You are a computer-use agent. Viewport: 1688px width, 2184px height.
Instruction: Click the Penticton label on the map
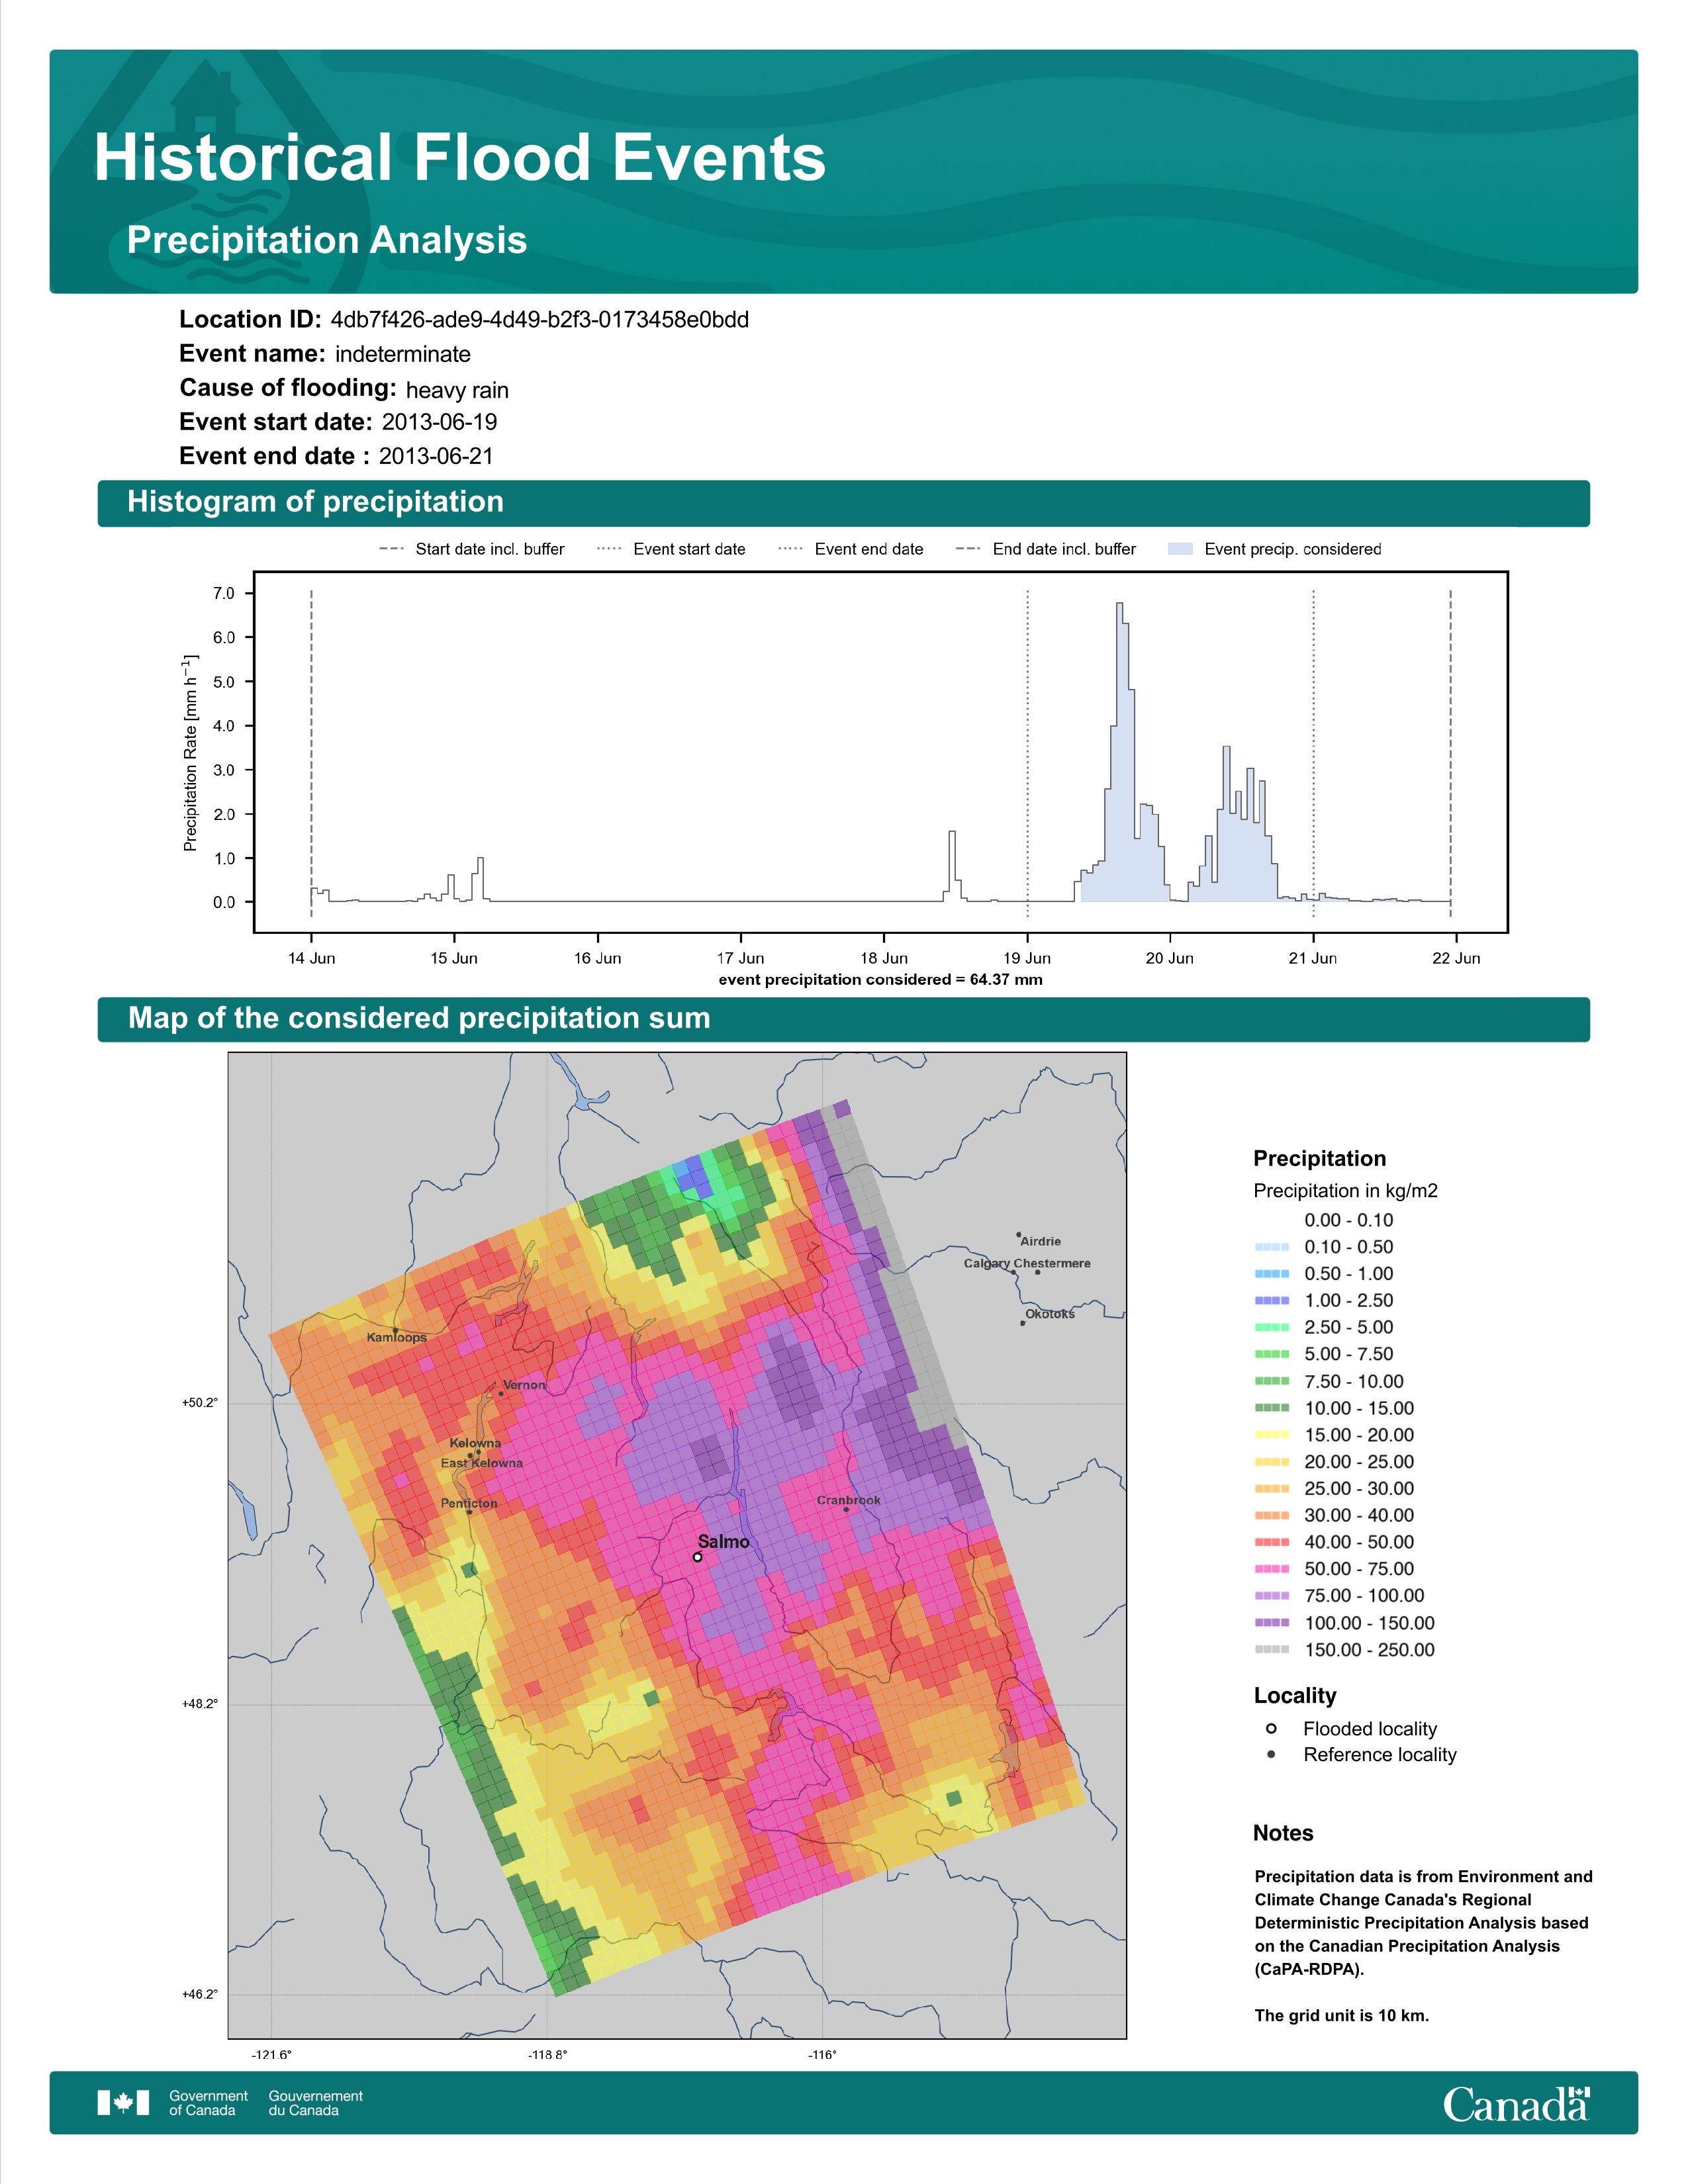click(469, 1503)
